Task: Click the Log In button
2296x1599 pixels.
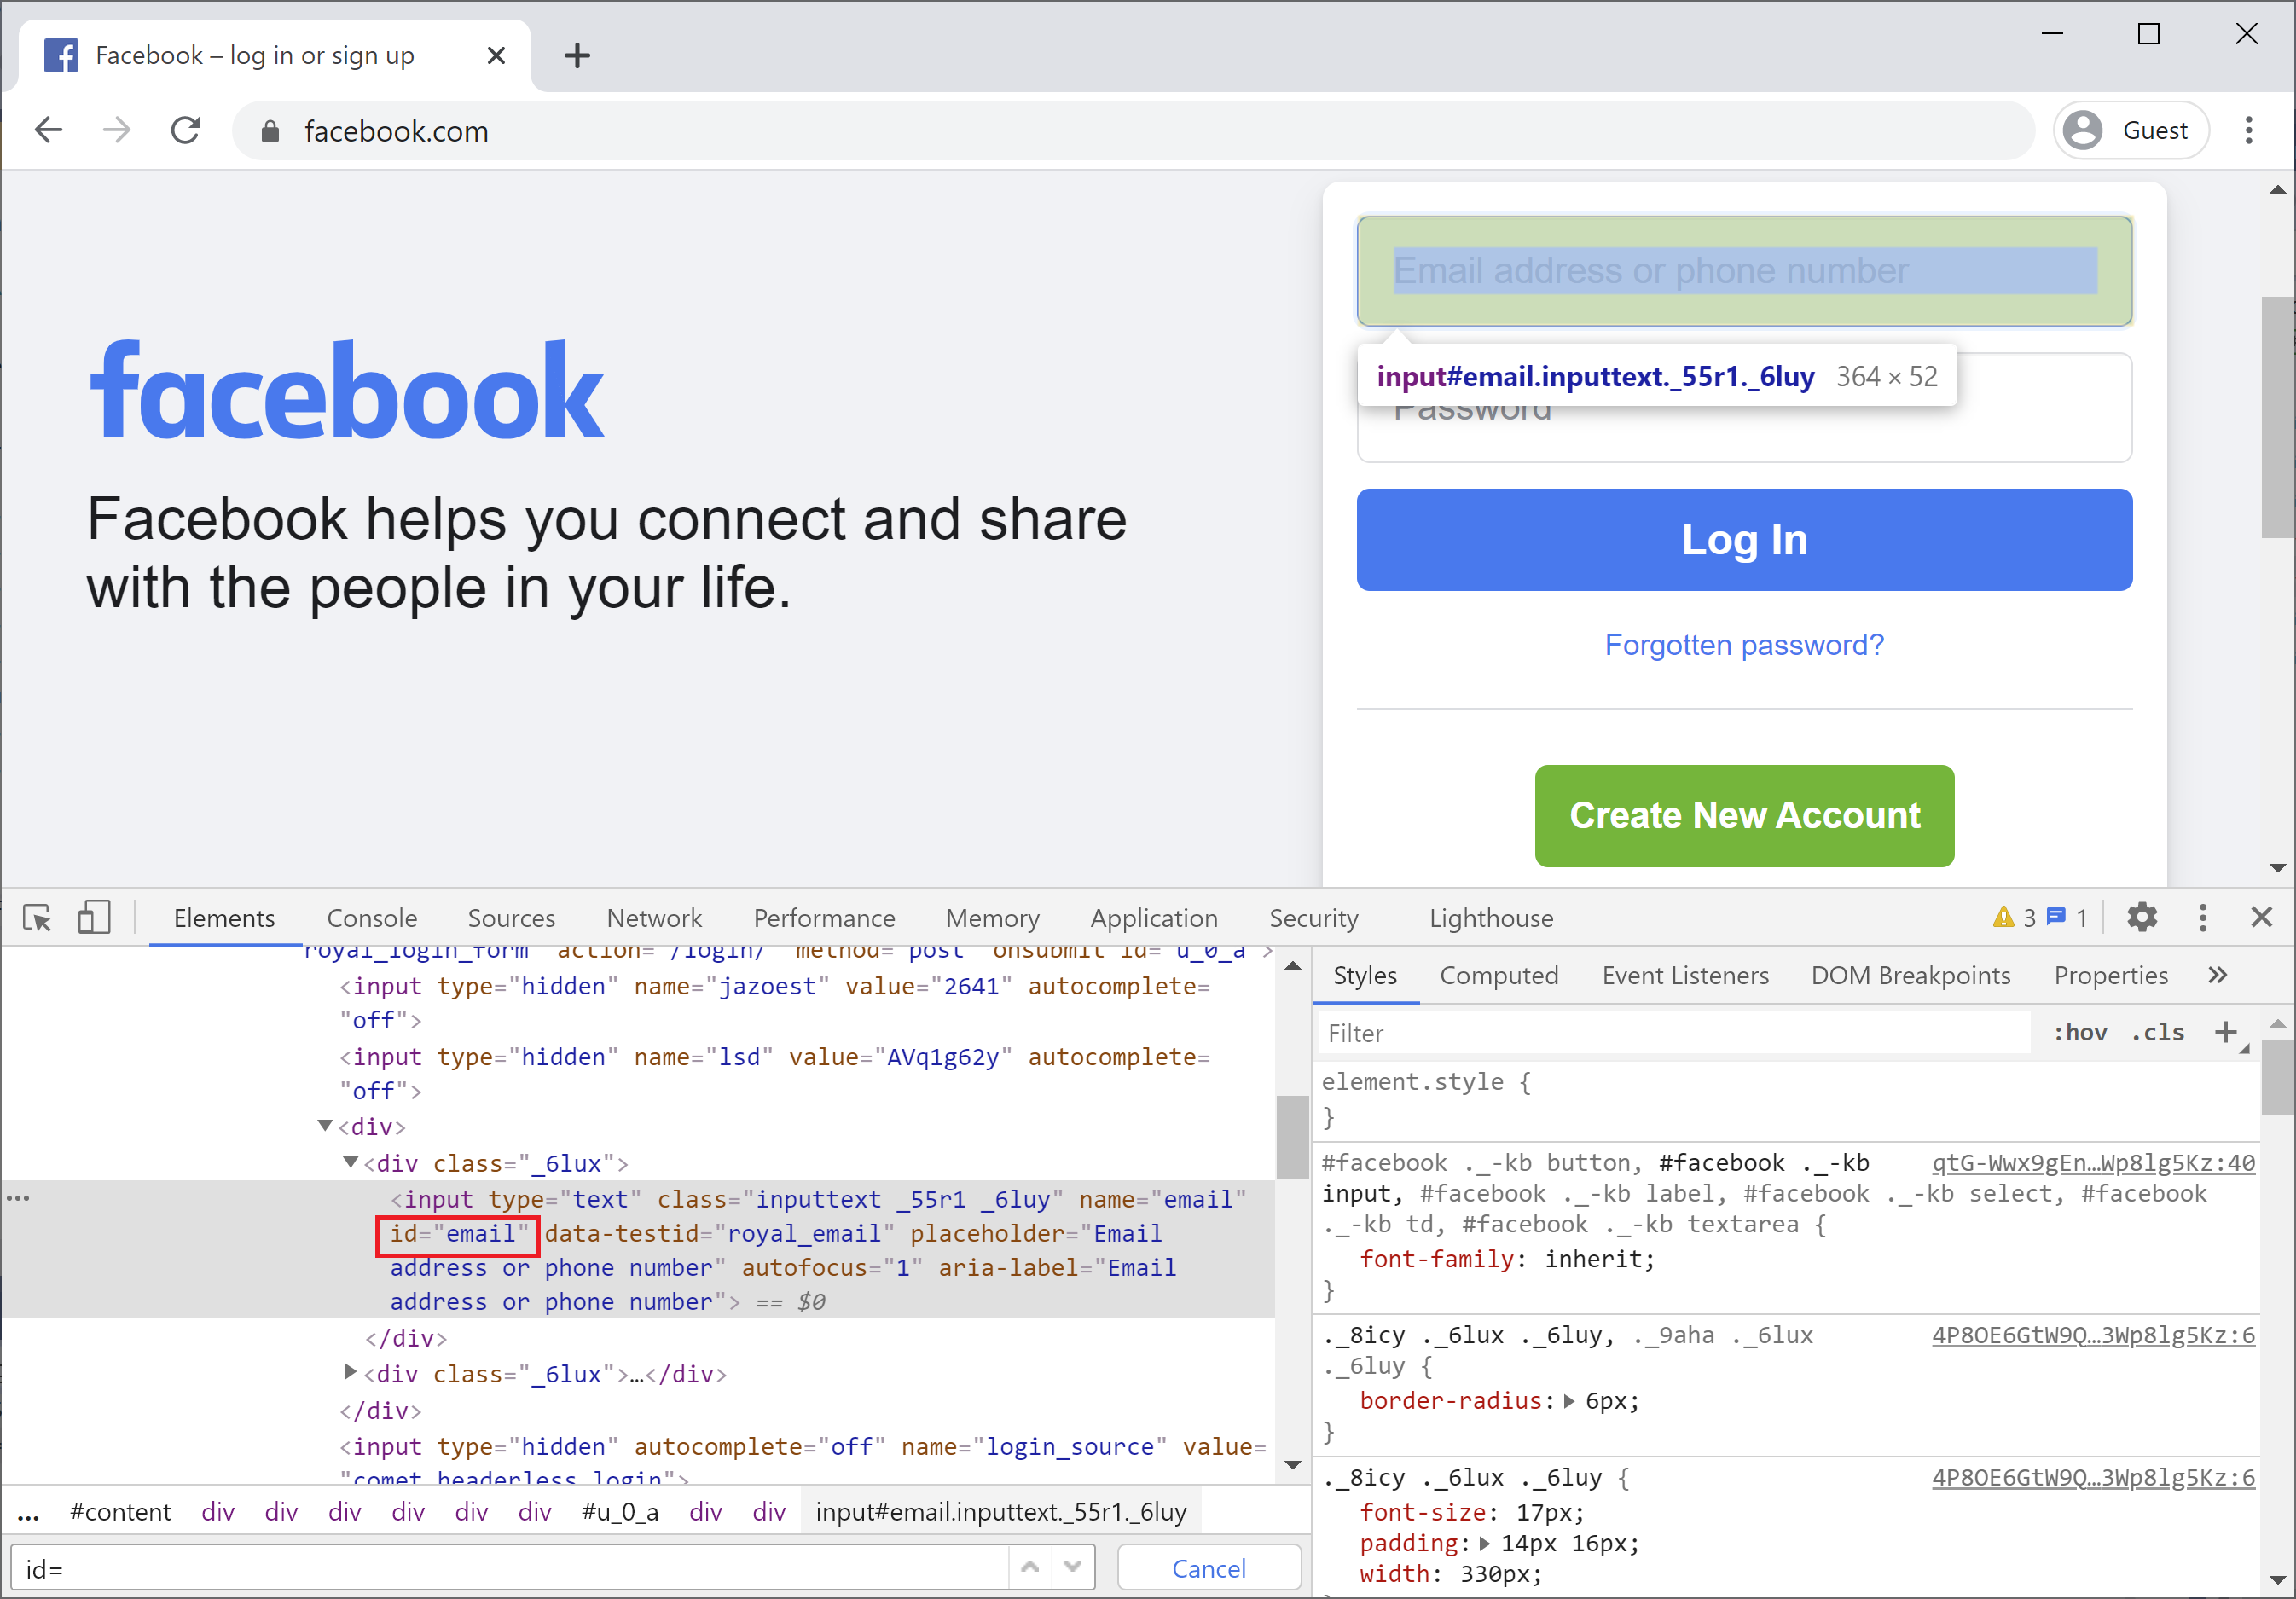Action: click(1743, 537)
